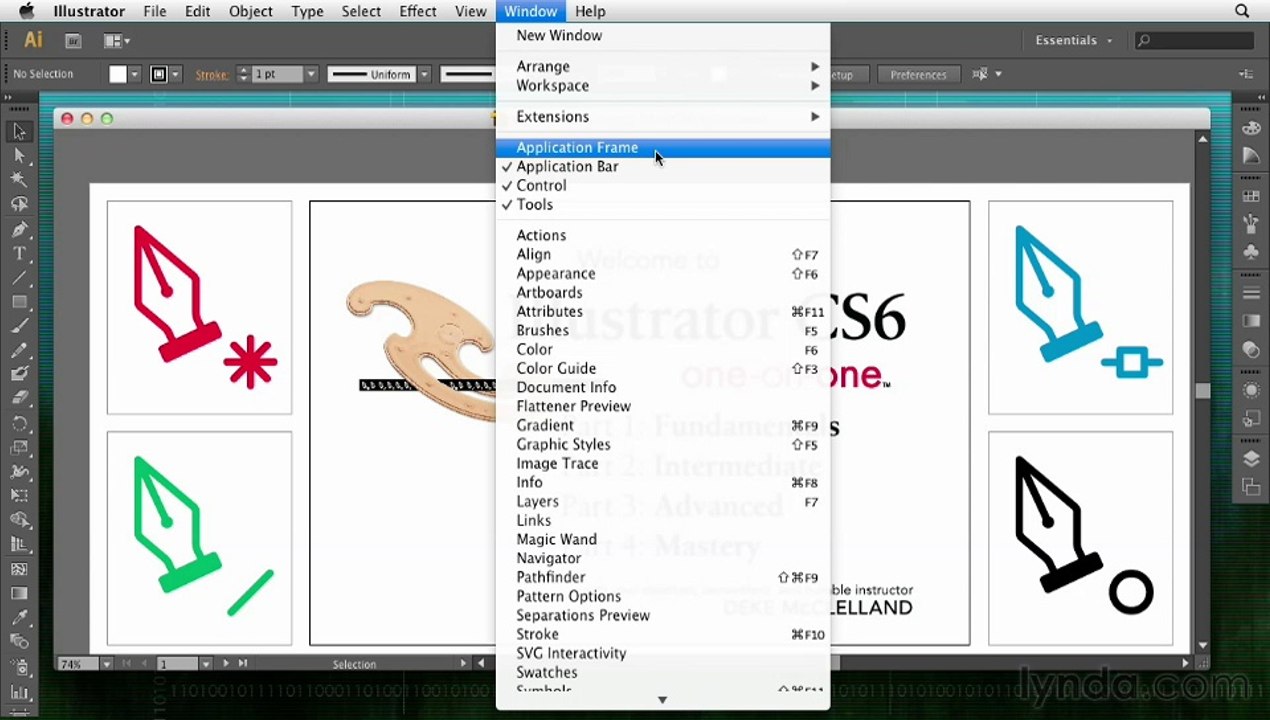Select the Rectangle tool
Image resolution: width=1270 pixels, height=720 pixels.
[x=19, y=301]
